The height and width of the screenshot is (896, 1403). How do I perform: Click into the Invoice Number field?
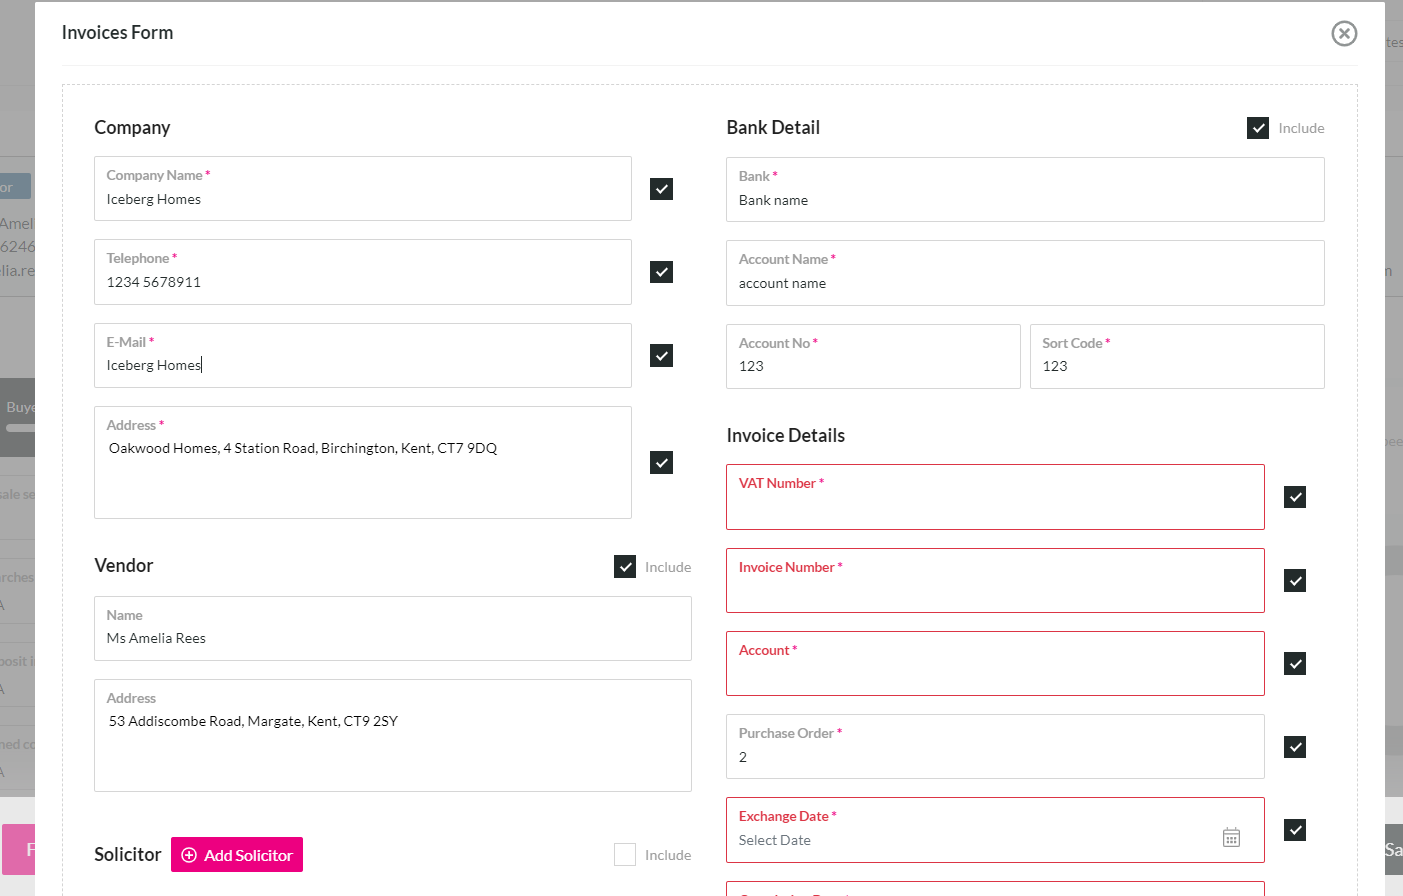point(995,580)
